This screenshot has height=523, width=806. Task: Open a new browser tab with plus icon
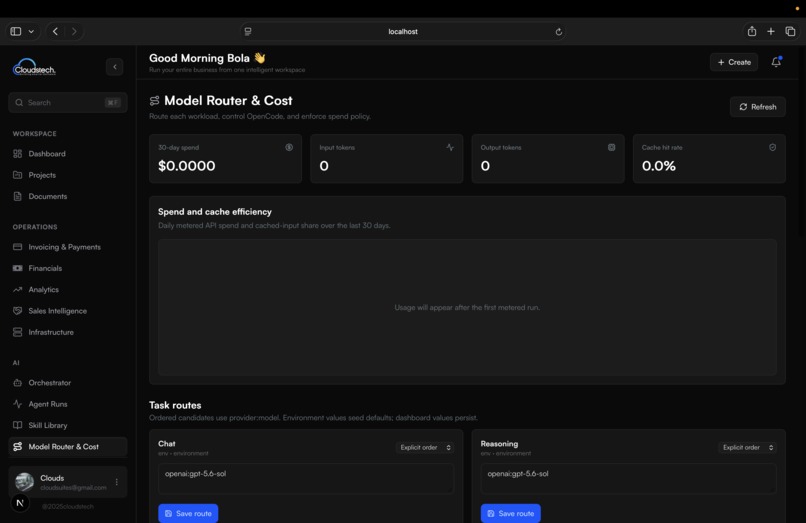(771, 31)
